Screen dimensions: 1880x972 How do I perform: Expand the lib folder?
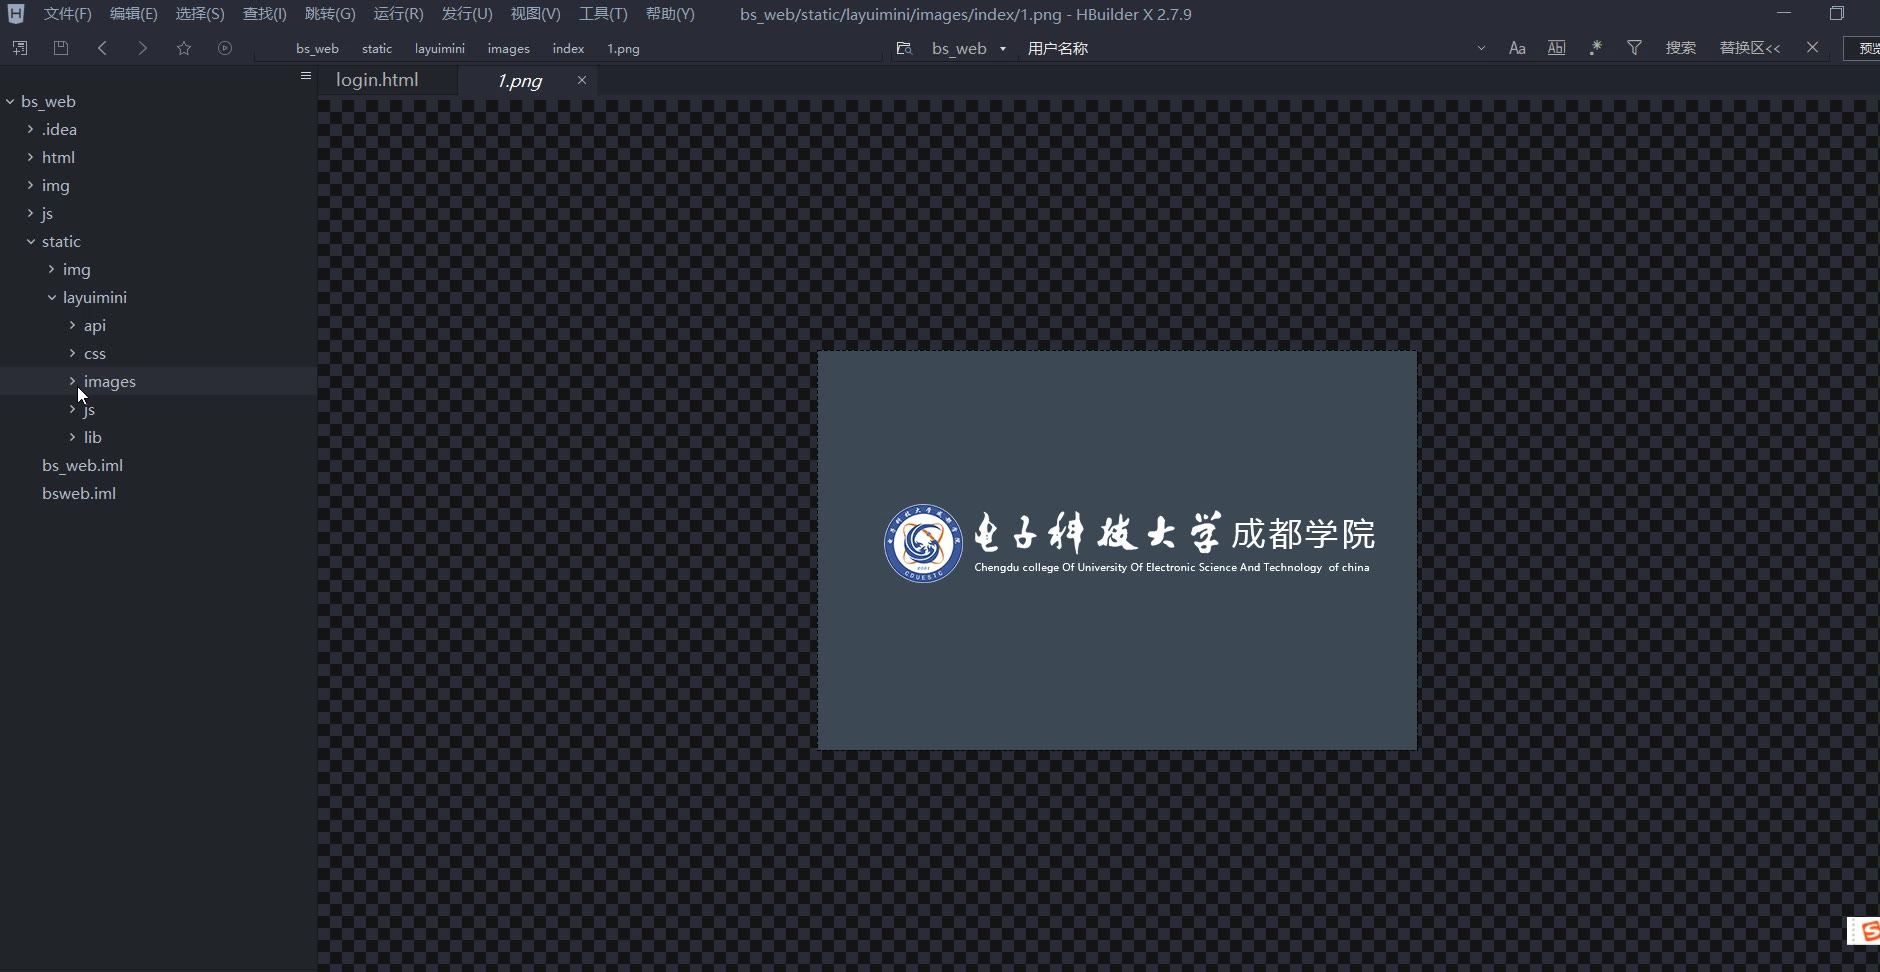coord(73,437)
